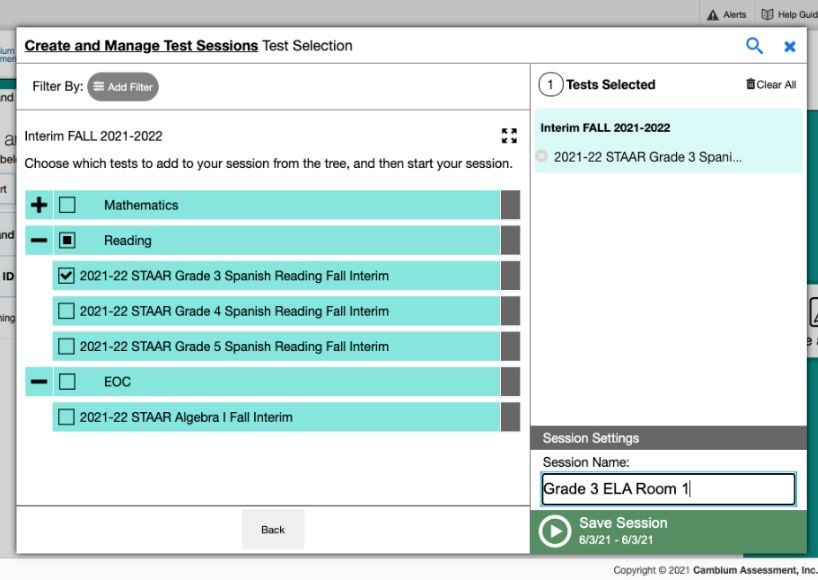This screenshot has width=818, height=580.
Task: Remove selected Grade 3 Spanish test via X icon
Action: [542, 156]
